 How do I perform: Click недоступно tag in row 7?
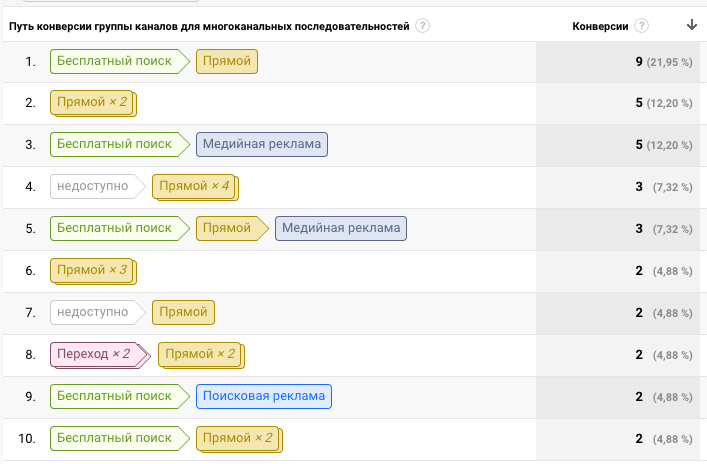point(92,312)
